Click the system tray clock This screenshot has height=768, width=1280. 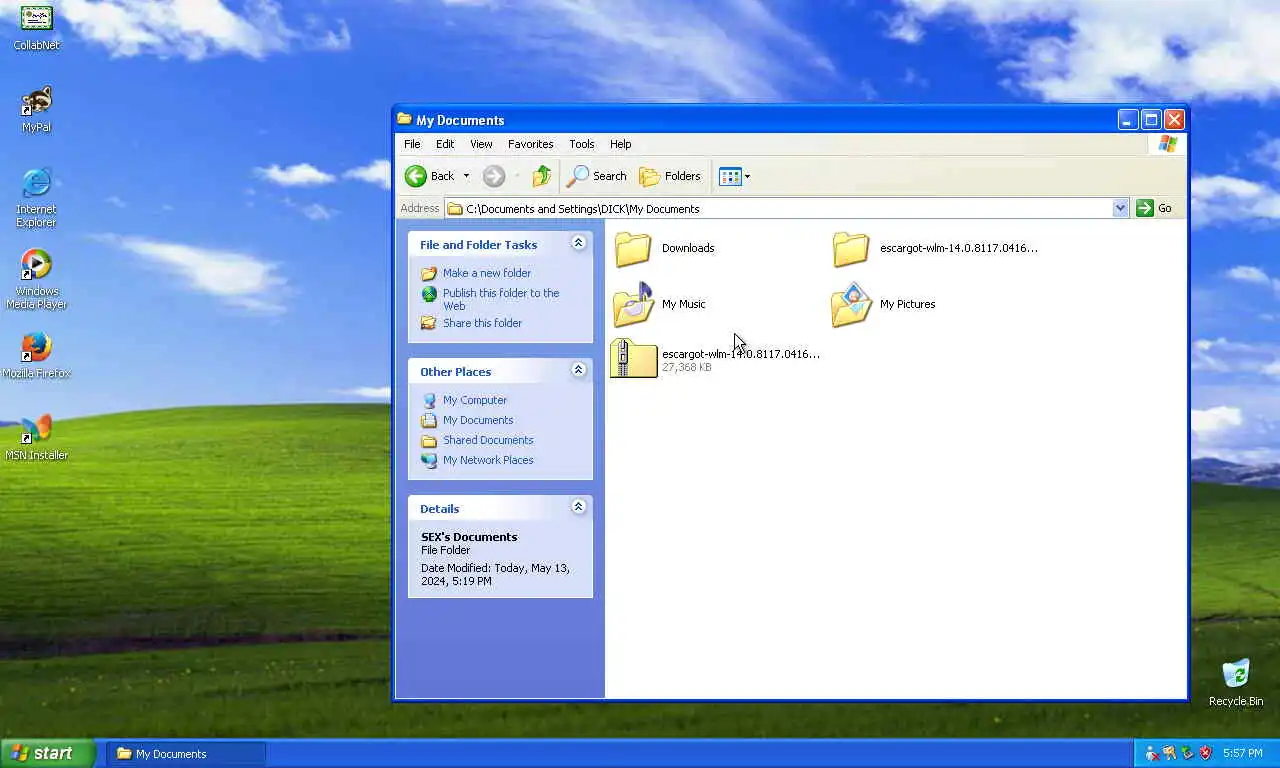(x=1242, y=753)
